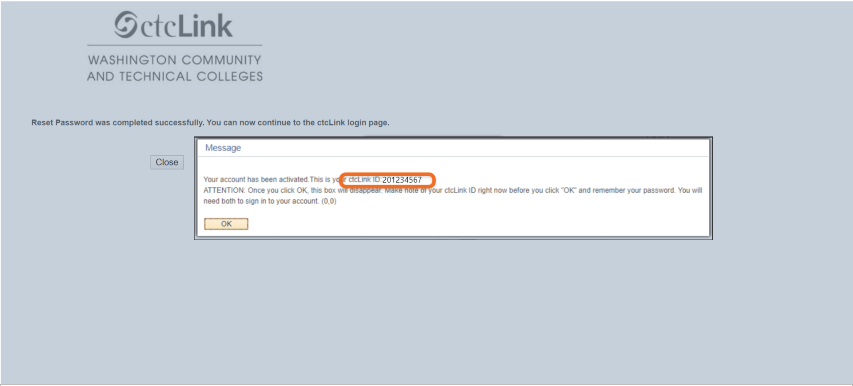Select the ctcLink ID number 201234567
This screenshot has height=386, width=853.
pyautogui.click(x=402, y=180)
